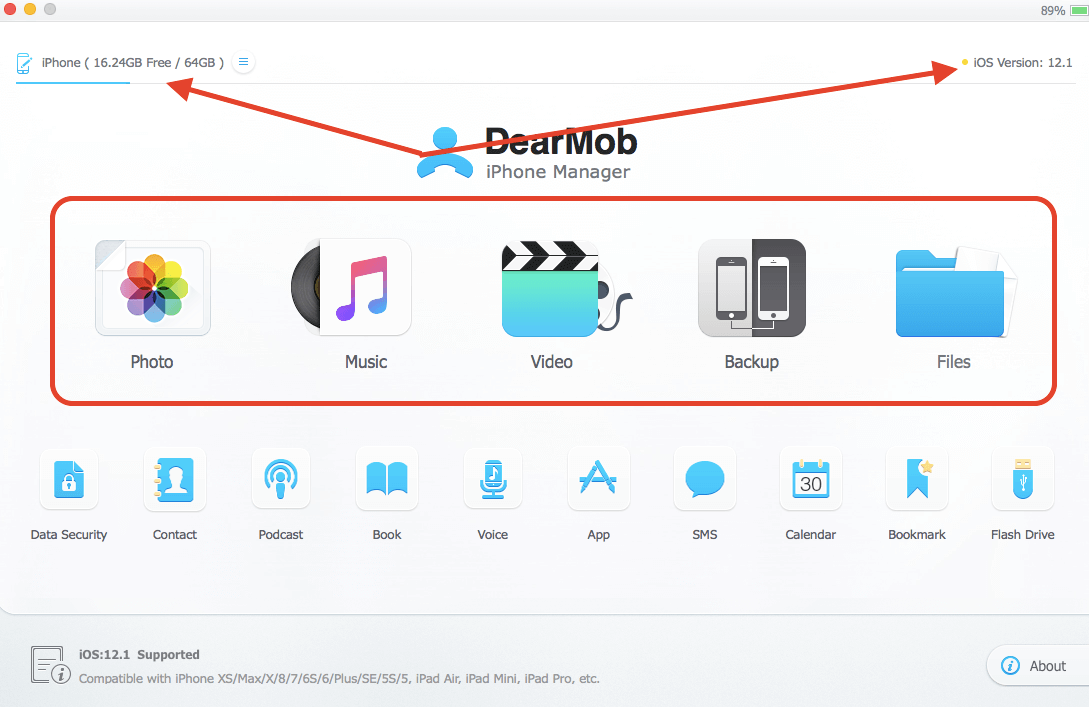Image resolution: width=1089 pixels, height=707 pixels.
Task: Click the "Photo" label
Action: coord(152,362)
